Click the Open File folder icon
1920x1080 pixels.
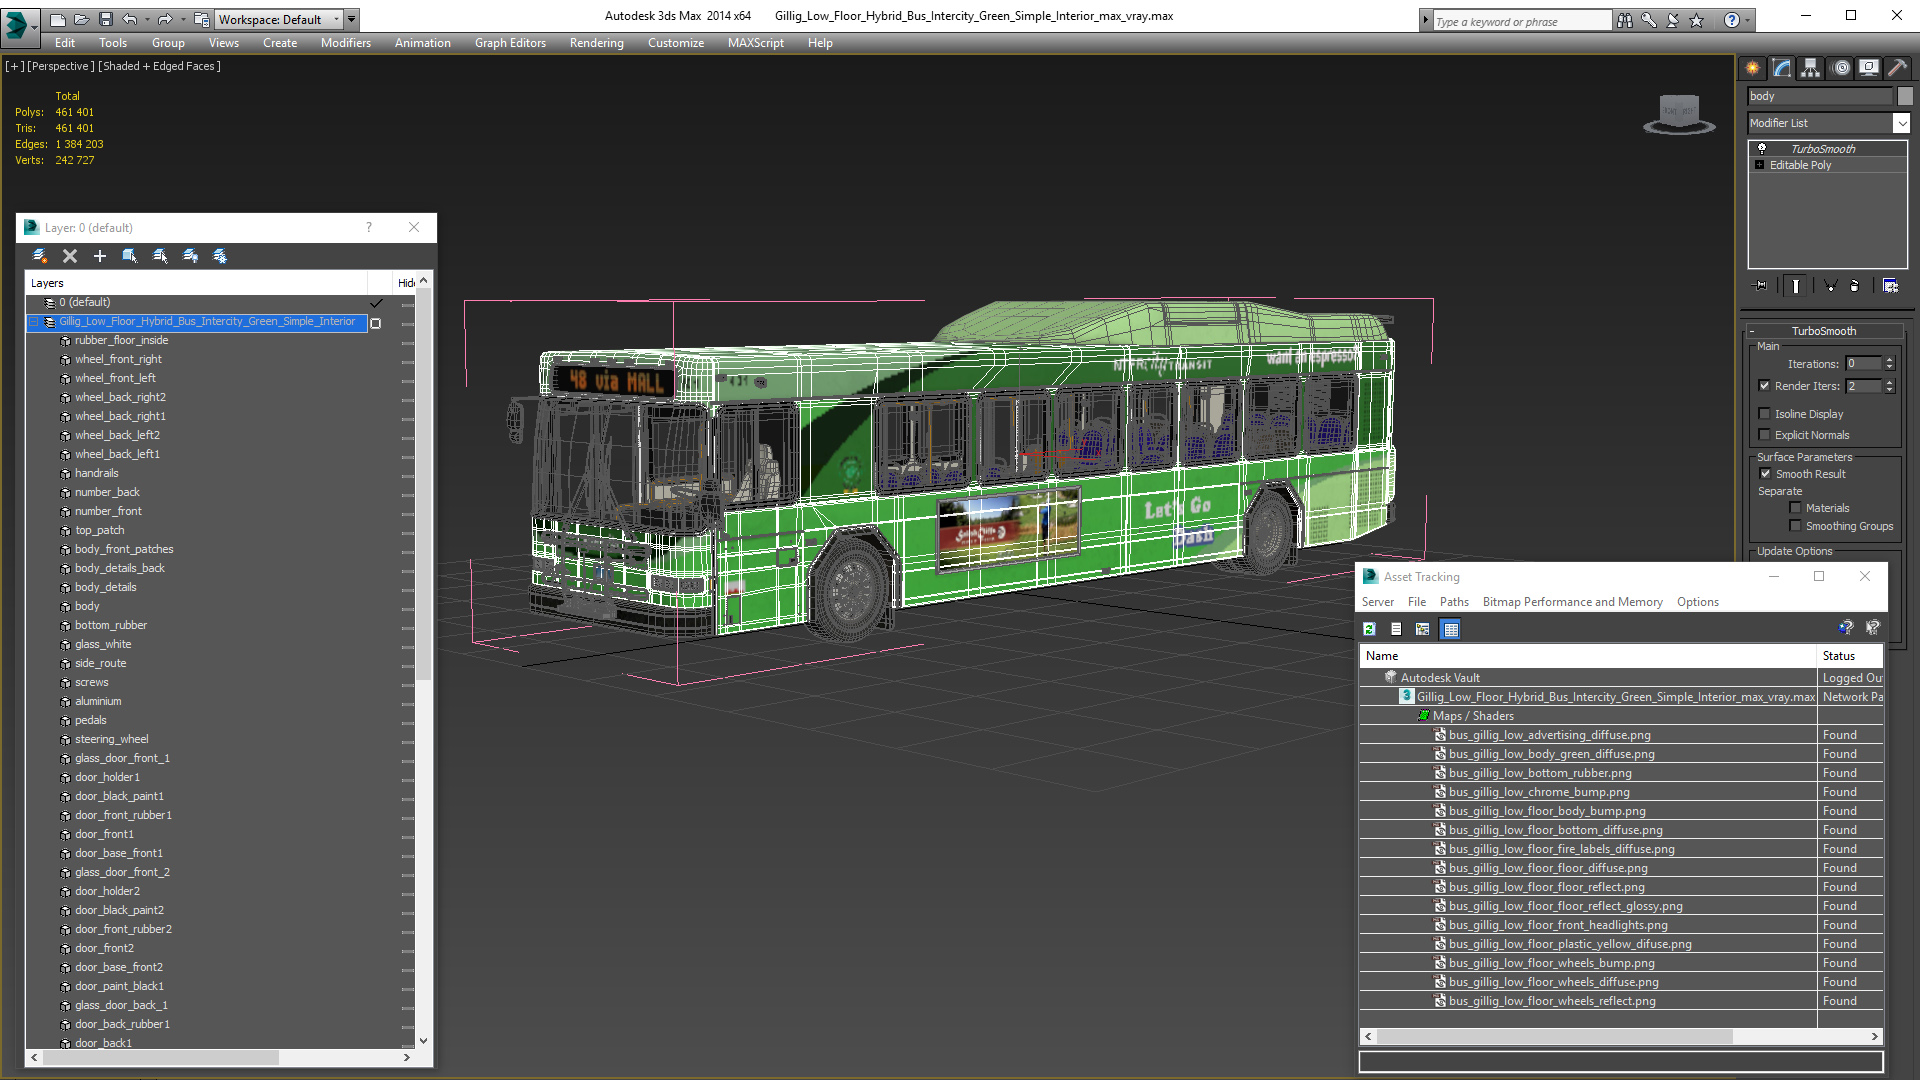coord(81,19)
